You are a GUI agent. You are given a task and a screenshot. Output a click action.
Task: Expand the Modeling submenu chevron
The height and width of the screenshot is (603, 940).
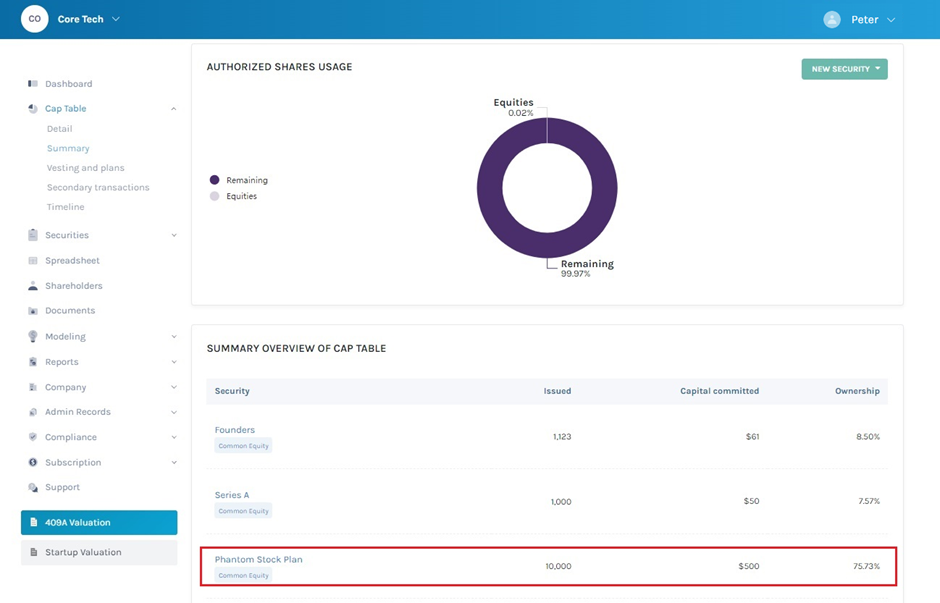[x=174, y=336]
